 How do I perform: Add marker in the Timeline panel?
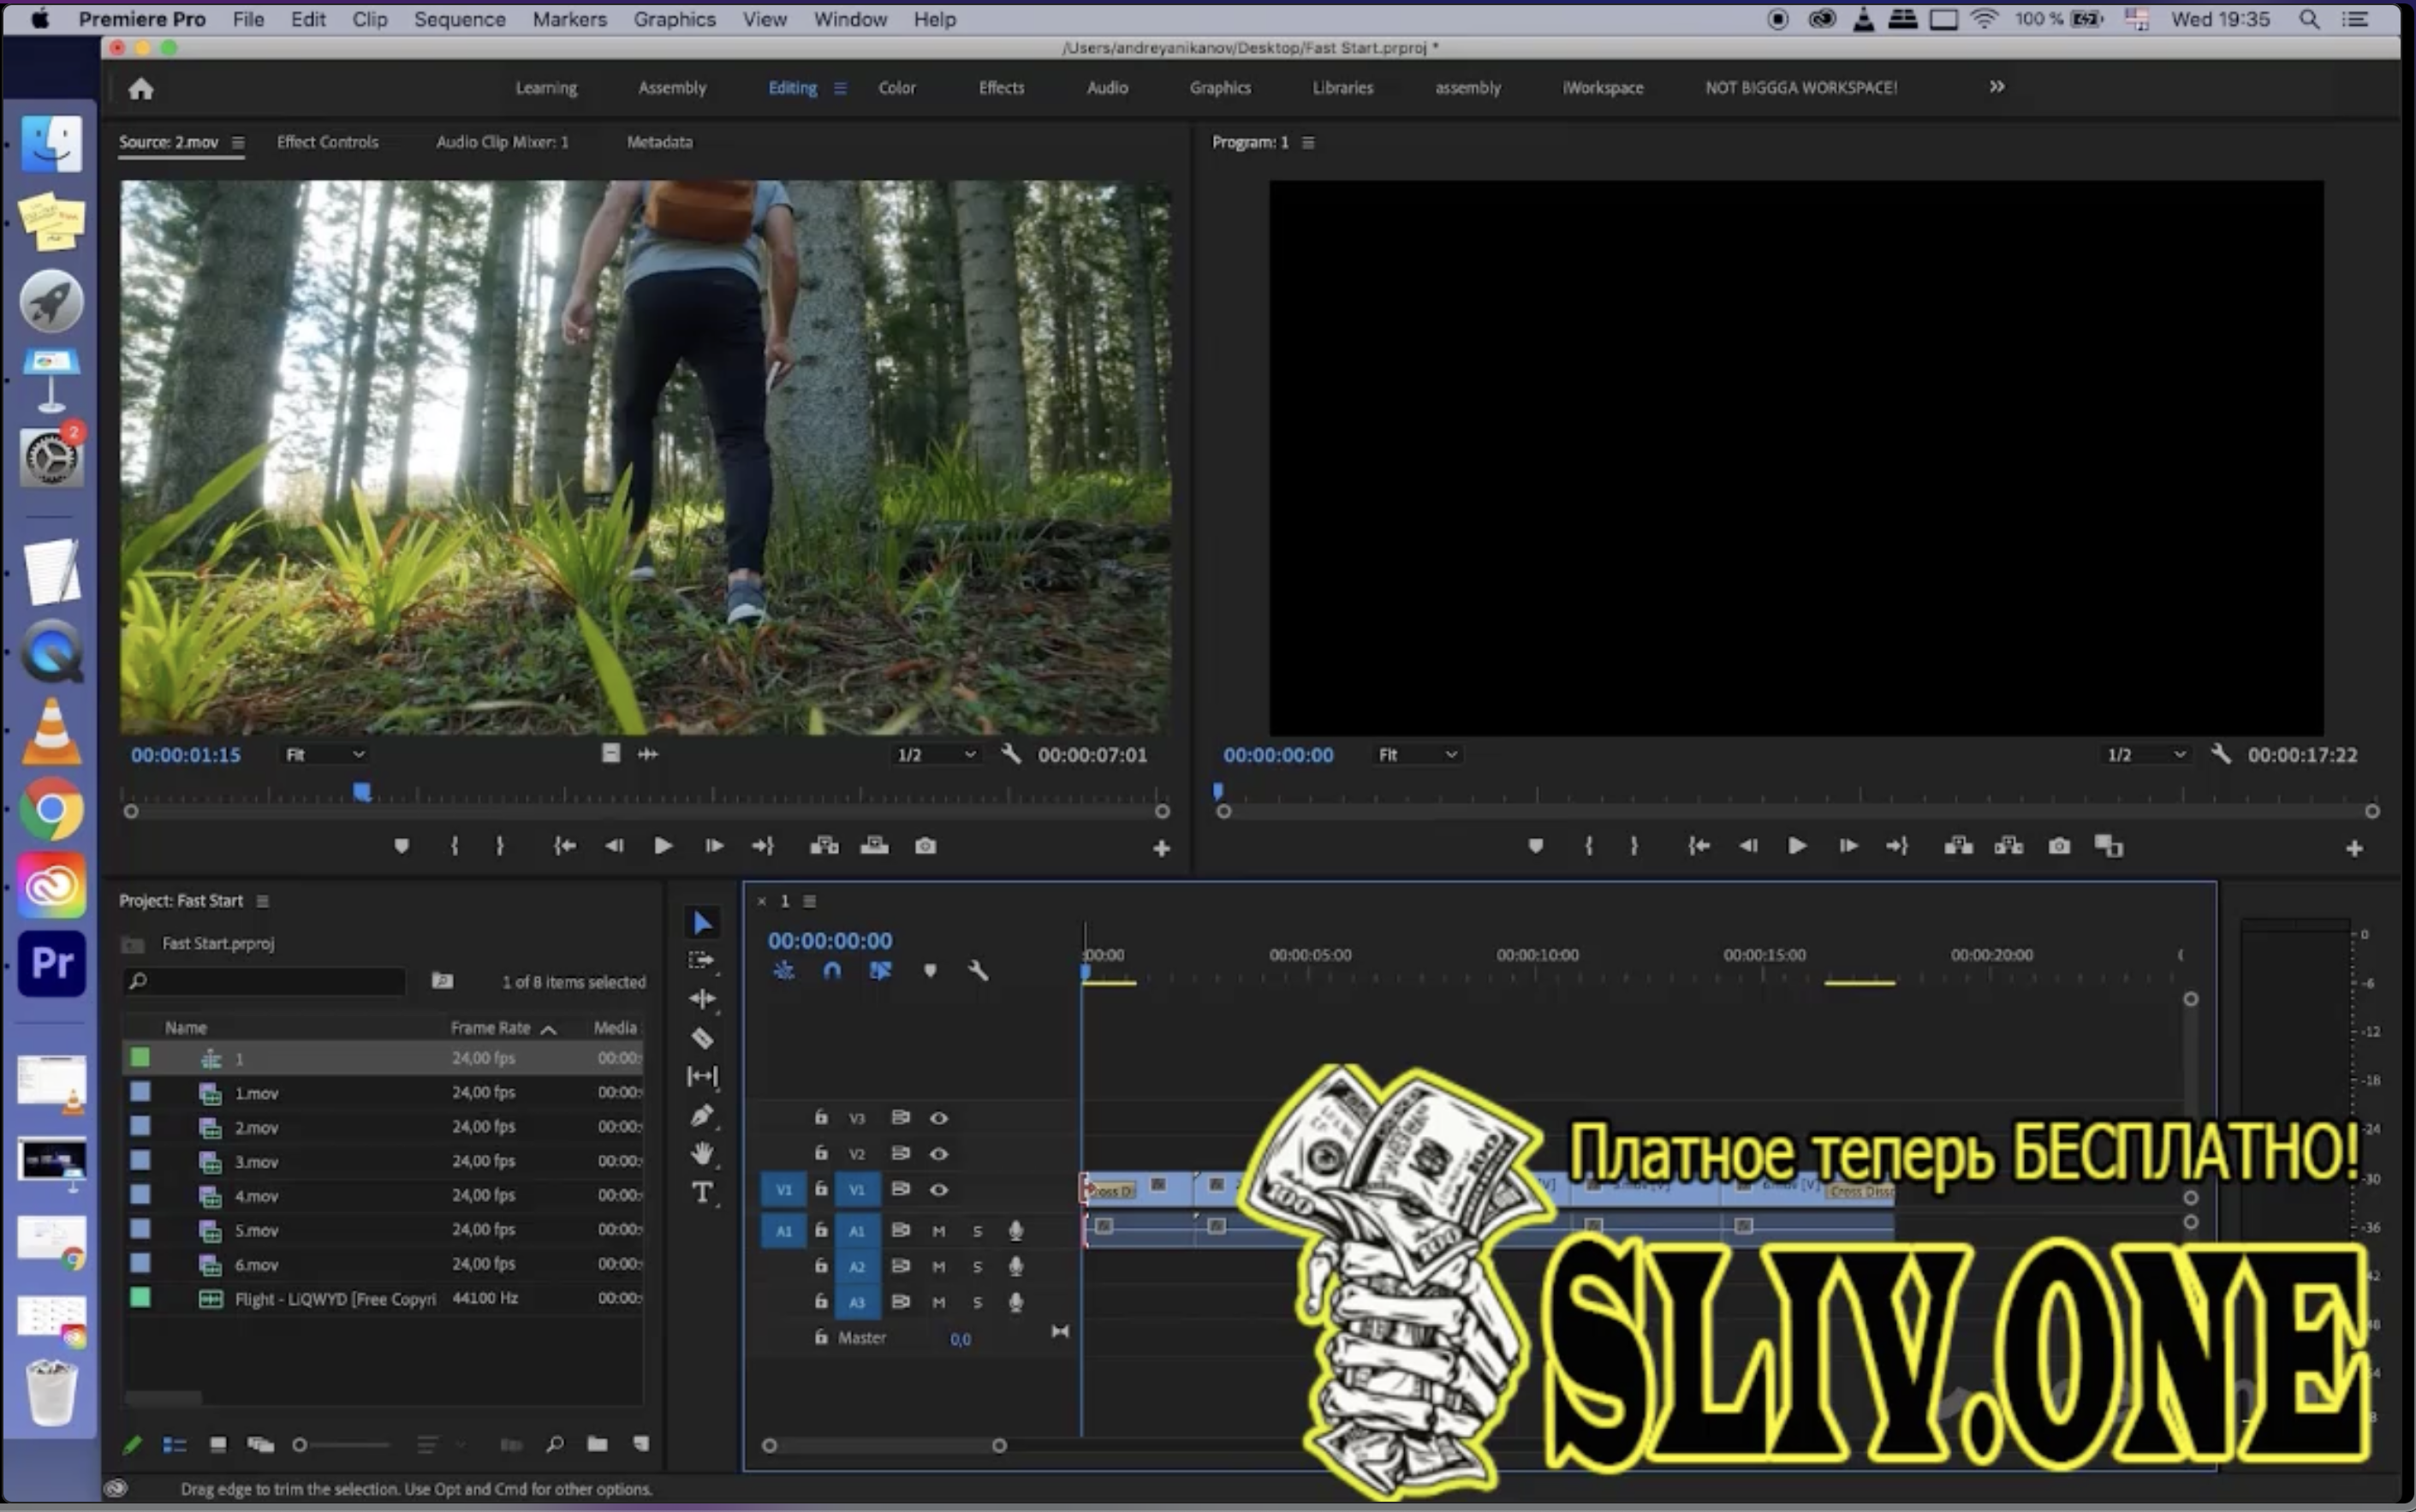pos(930,970)
